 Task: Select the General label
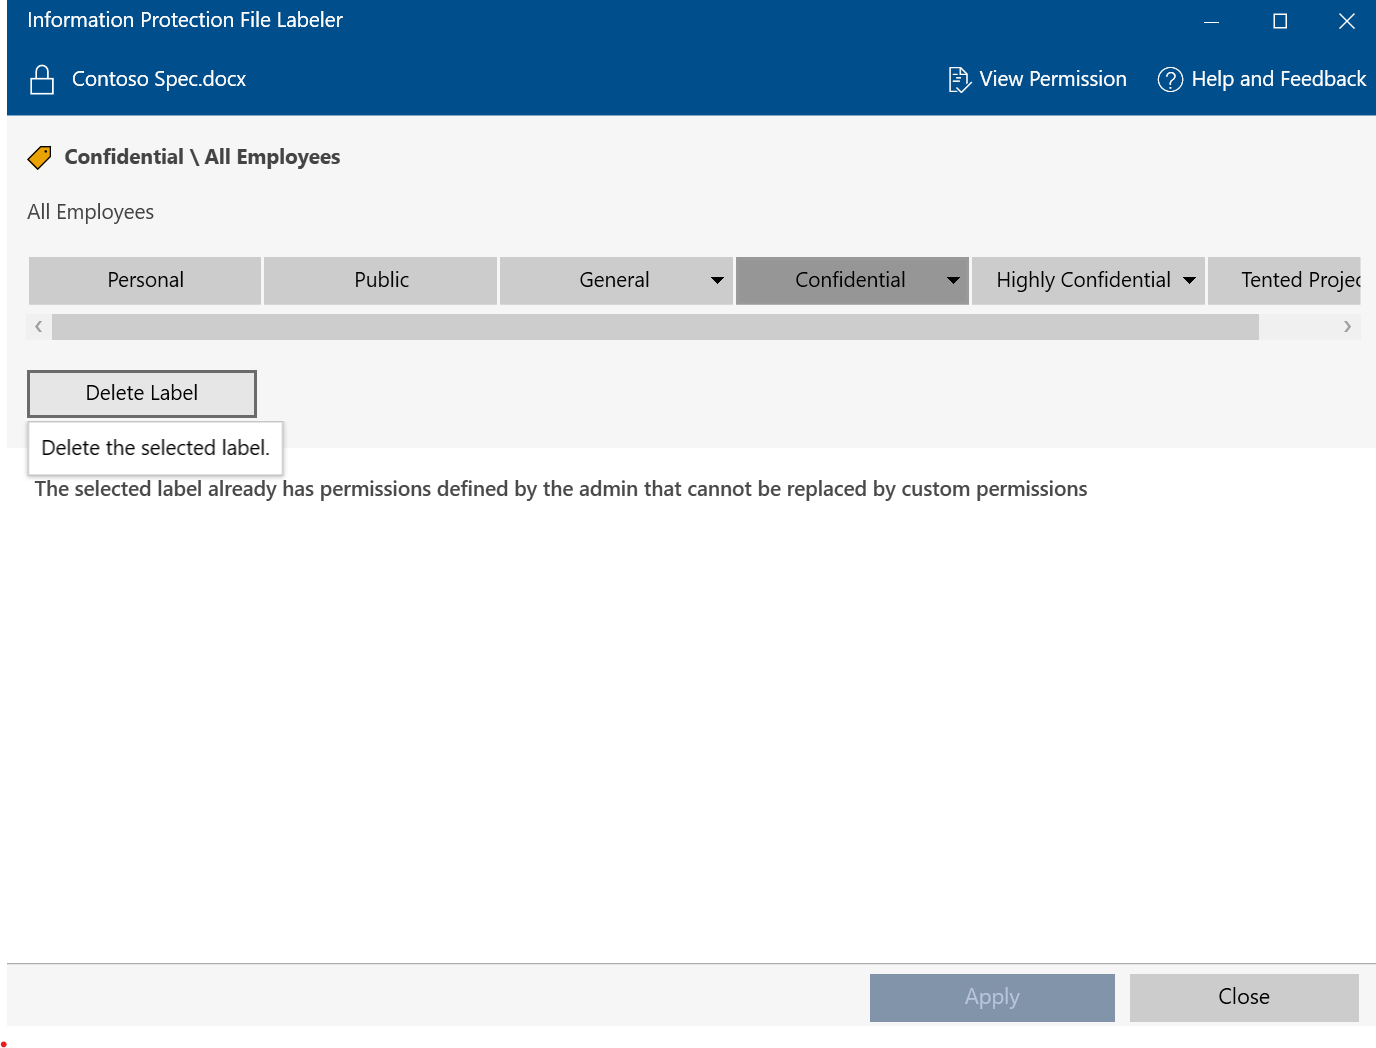[614, 280]
